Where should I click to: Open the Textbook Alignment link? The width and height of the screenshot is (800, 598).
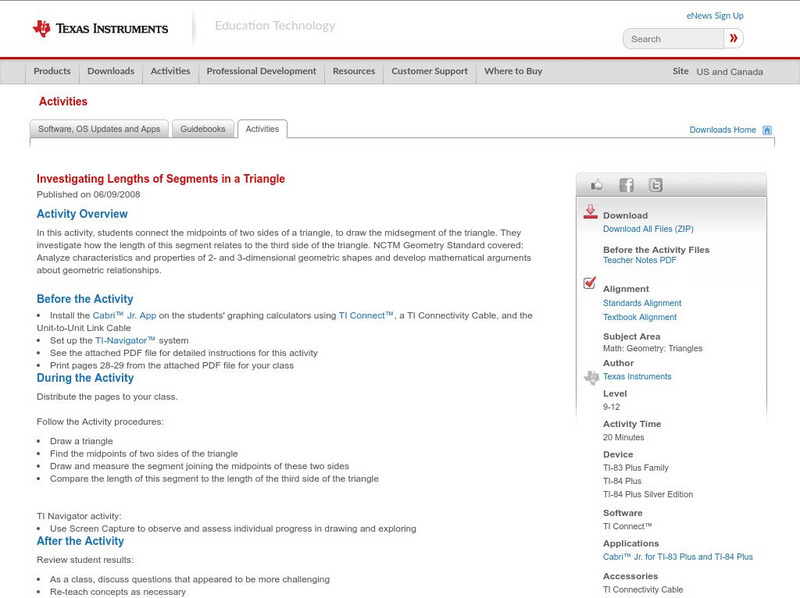click(640, 317)
